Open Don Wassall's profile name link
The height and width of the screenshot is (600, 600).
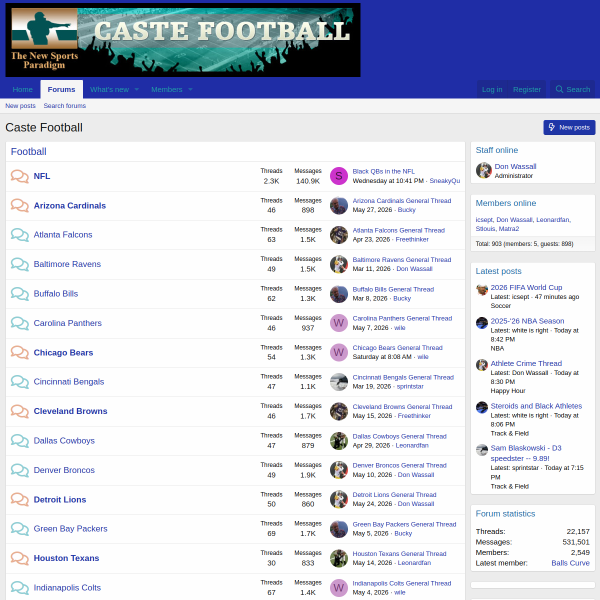click(x=515, y=166)
